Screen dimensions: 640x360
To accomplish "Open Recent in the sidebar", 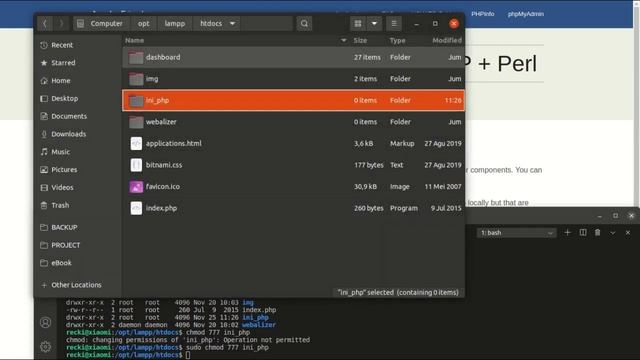I will tap(62, 45).
